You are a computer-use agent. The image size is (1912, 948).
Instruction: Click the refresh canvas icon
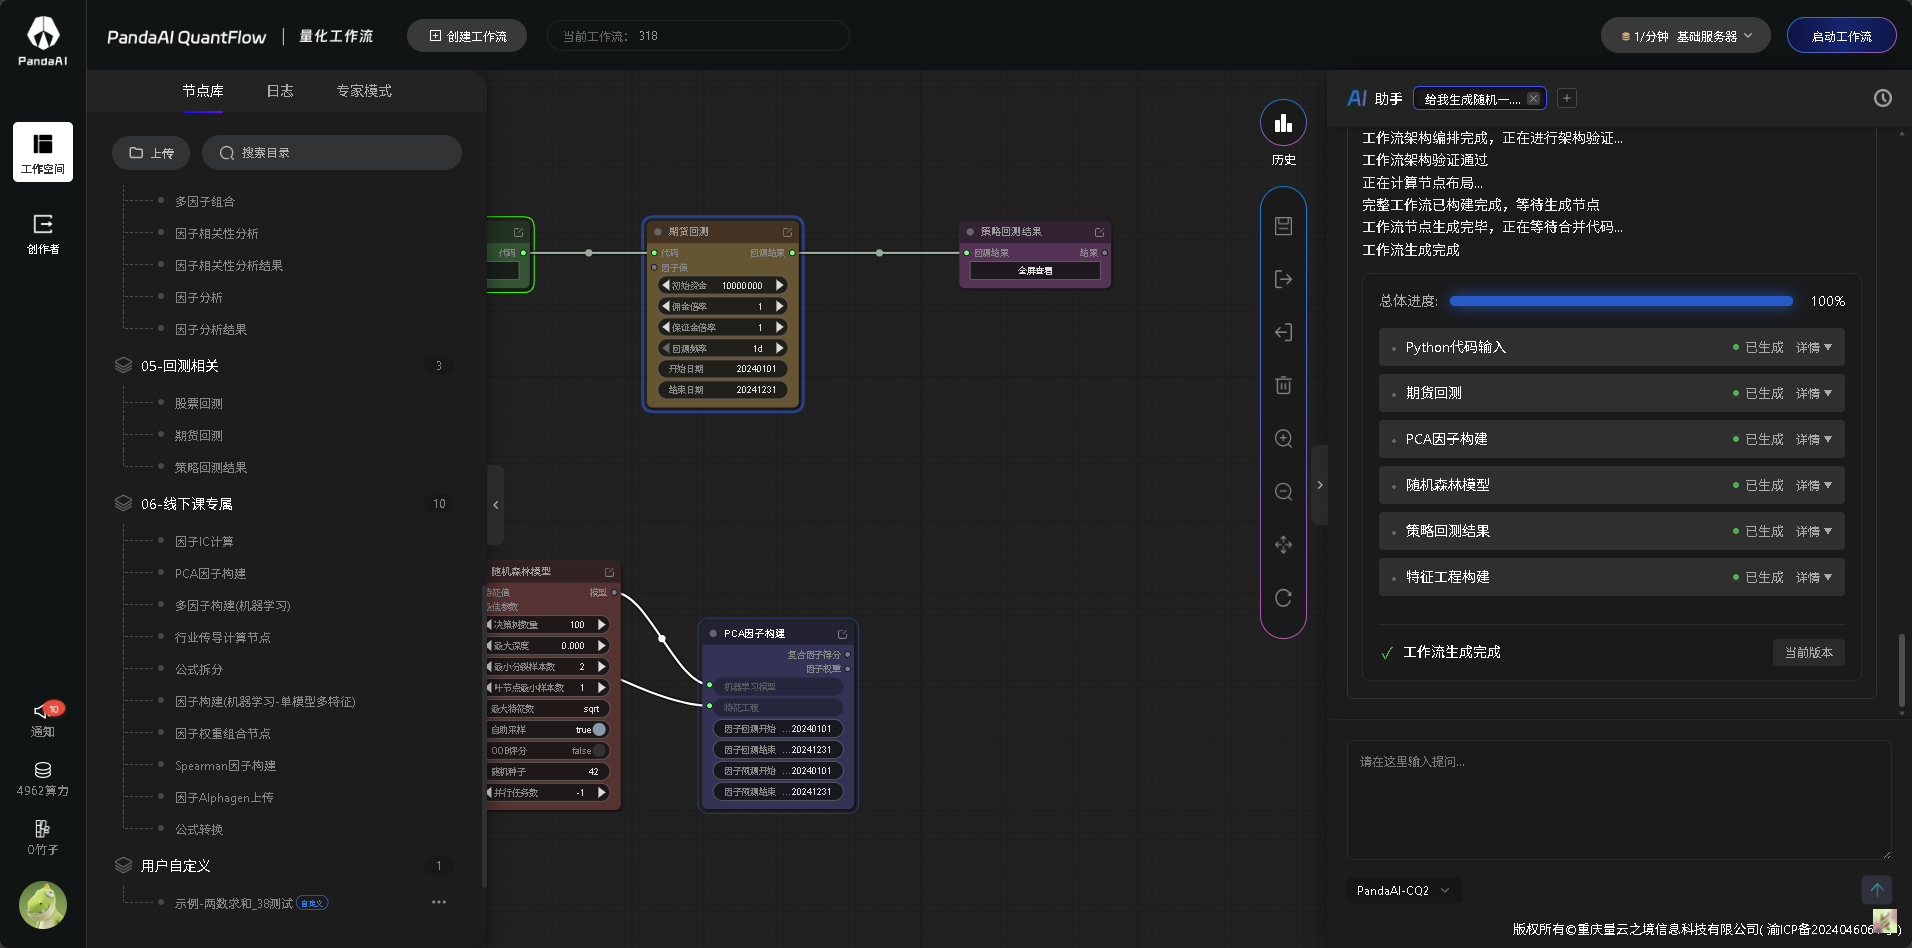tap(1283, 598)
